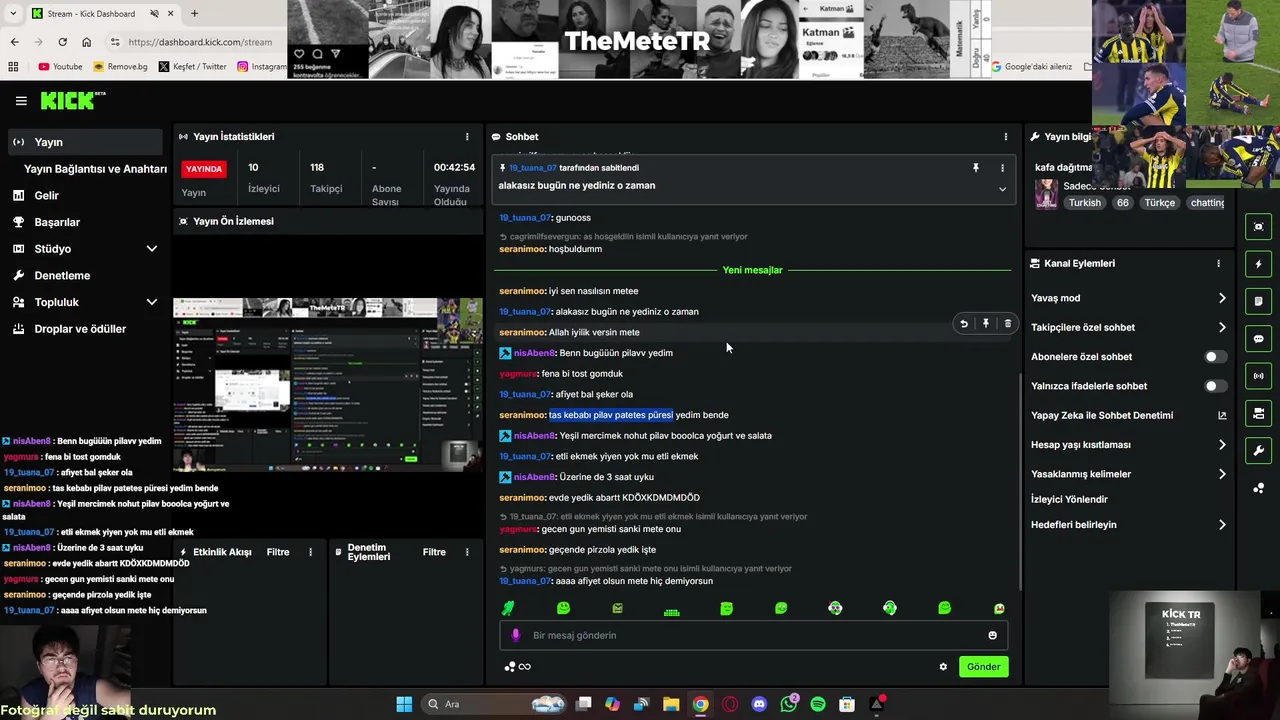Select the first green leaf emote

point(508,608)
